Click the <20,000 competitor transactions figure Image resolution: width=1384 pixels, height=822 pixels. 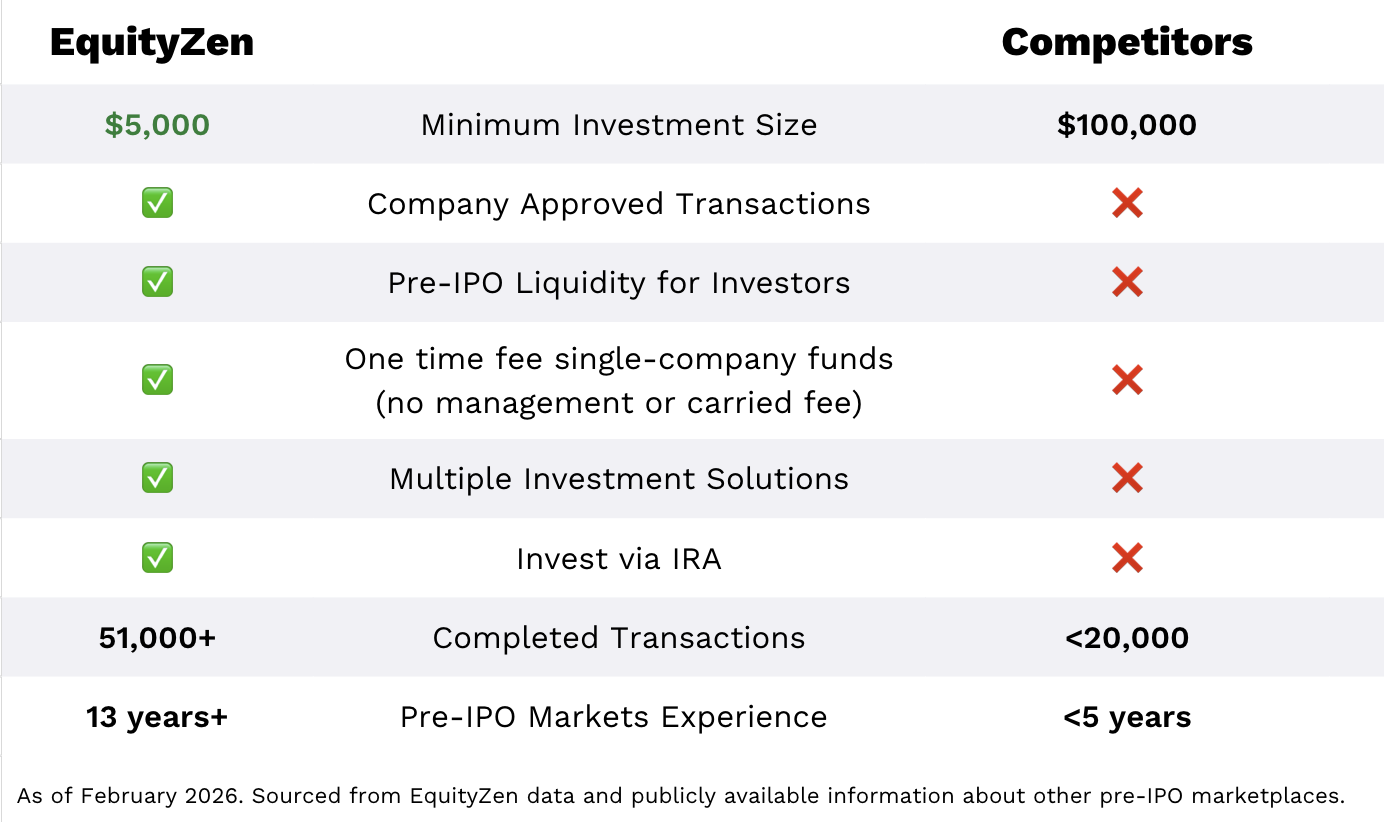[x=1127, y=638]
